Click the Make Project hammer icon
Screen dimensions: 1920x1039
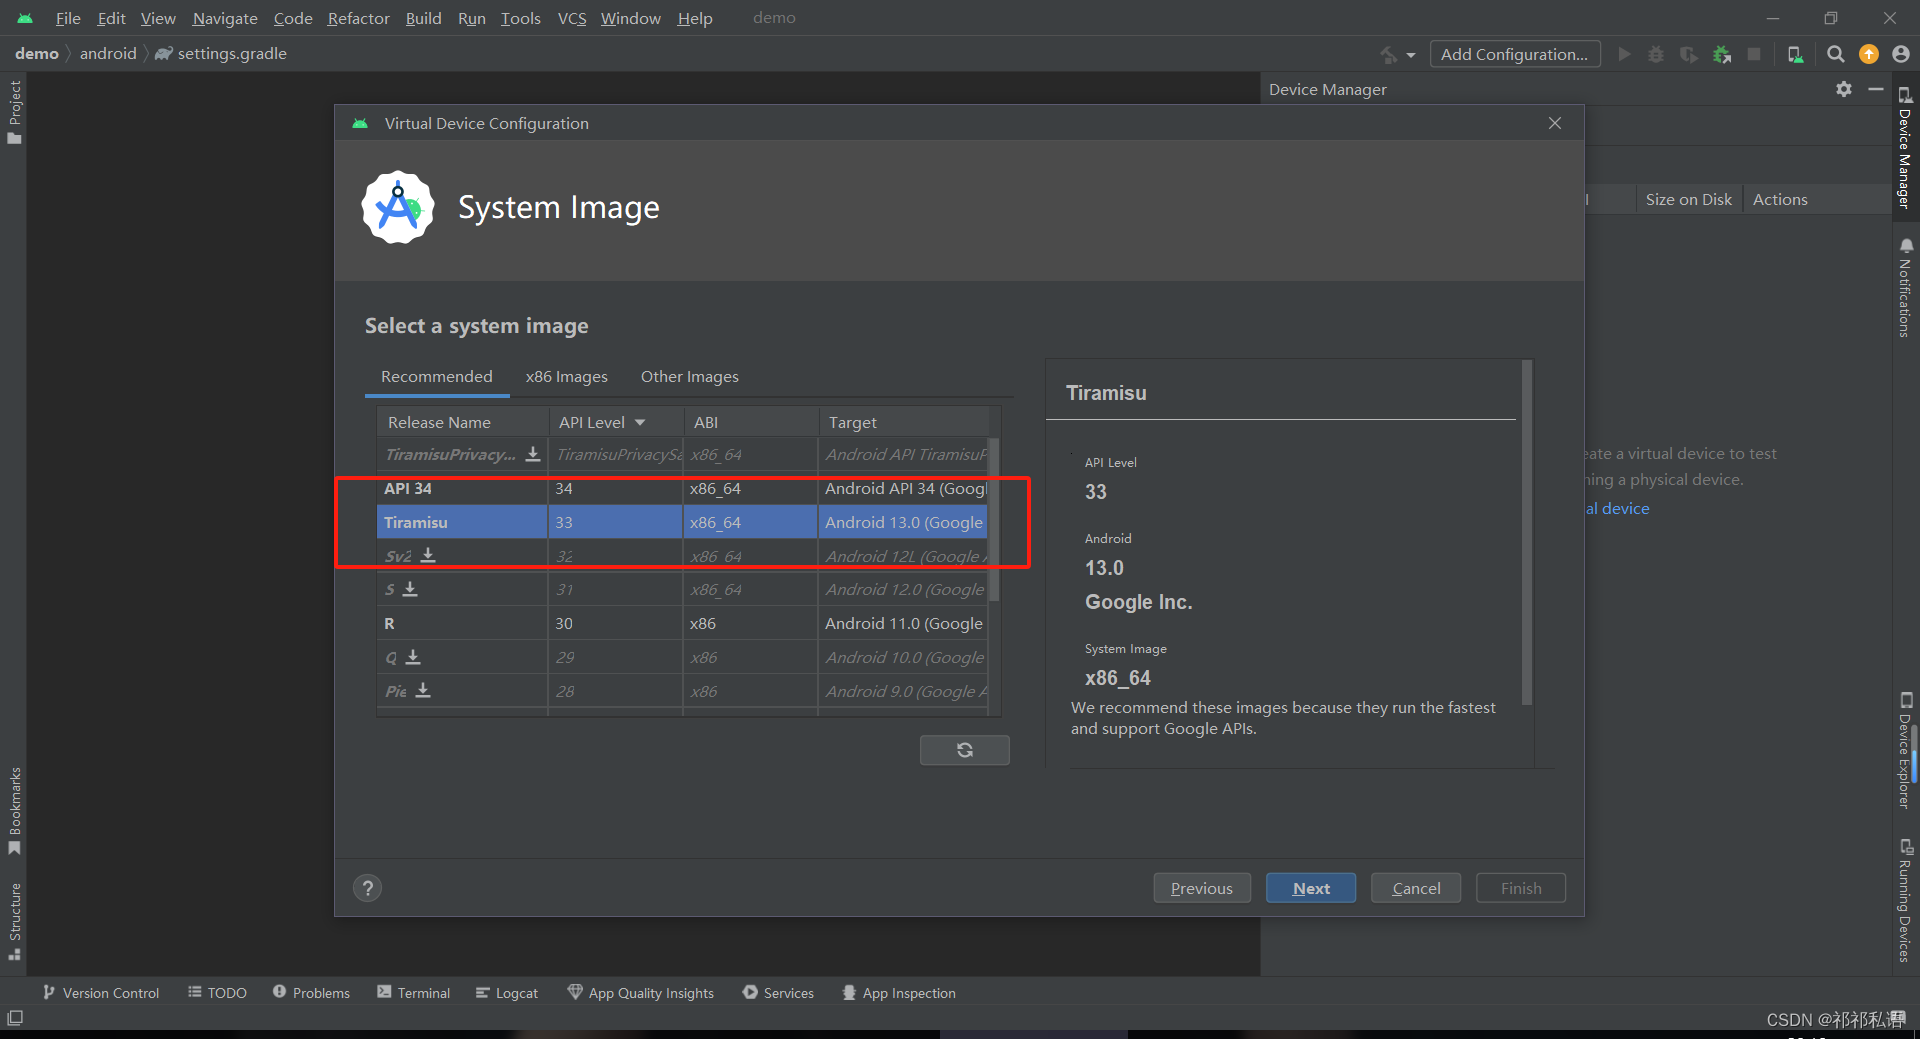click(x=1388, y=54)
